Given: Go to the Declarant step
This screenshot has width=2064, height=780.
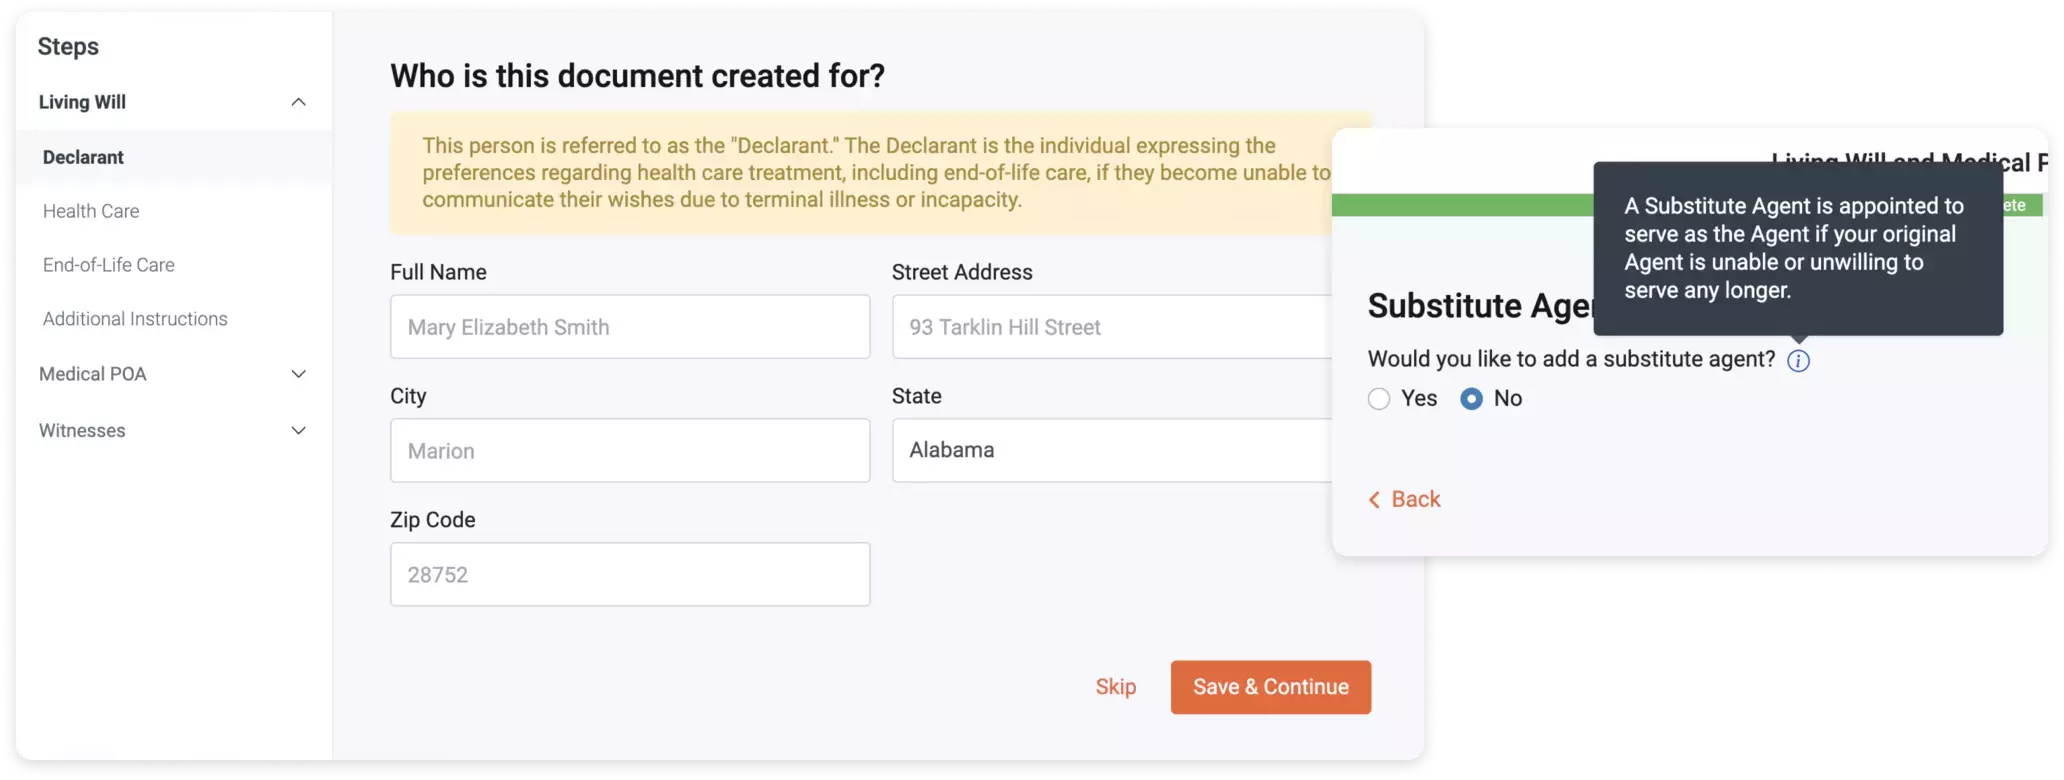Looking at the screenshot, I should pos(83,157).
